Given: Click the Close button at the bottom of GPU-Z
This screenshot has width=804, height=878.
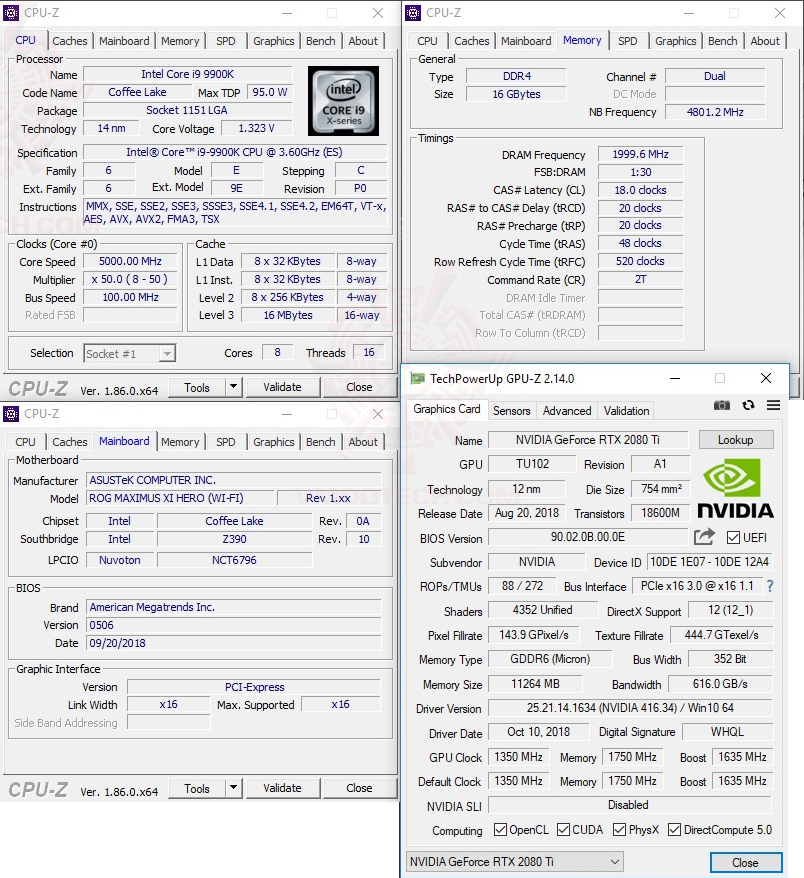Looking at the screenshot, I should [x=745, y=862].
